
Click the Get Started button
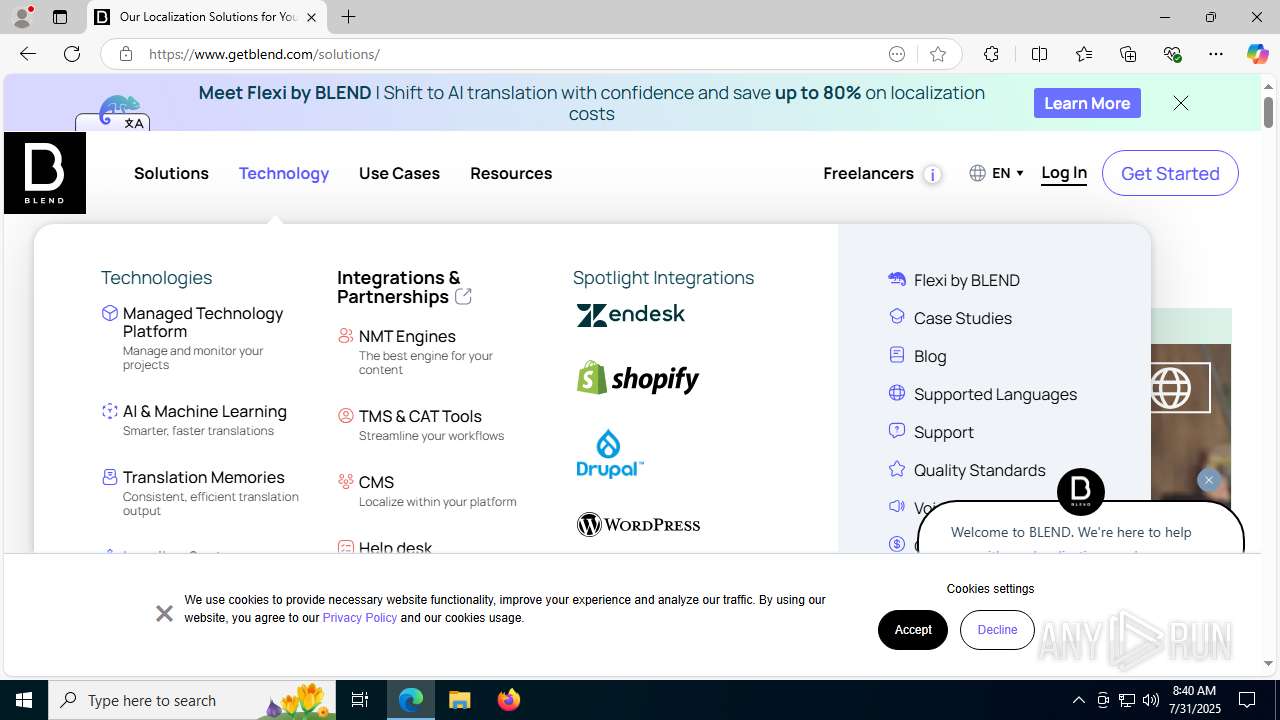pos(1170,173)
